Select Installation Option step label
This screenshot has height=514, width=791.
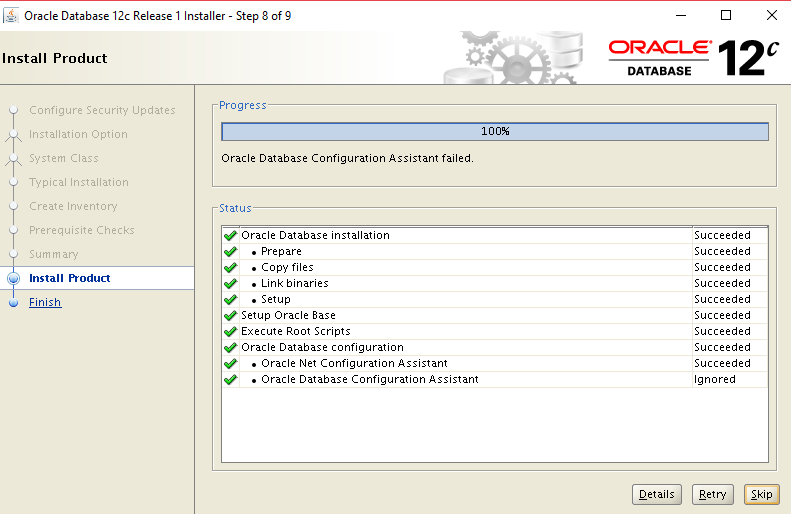[x=78, y=134]
